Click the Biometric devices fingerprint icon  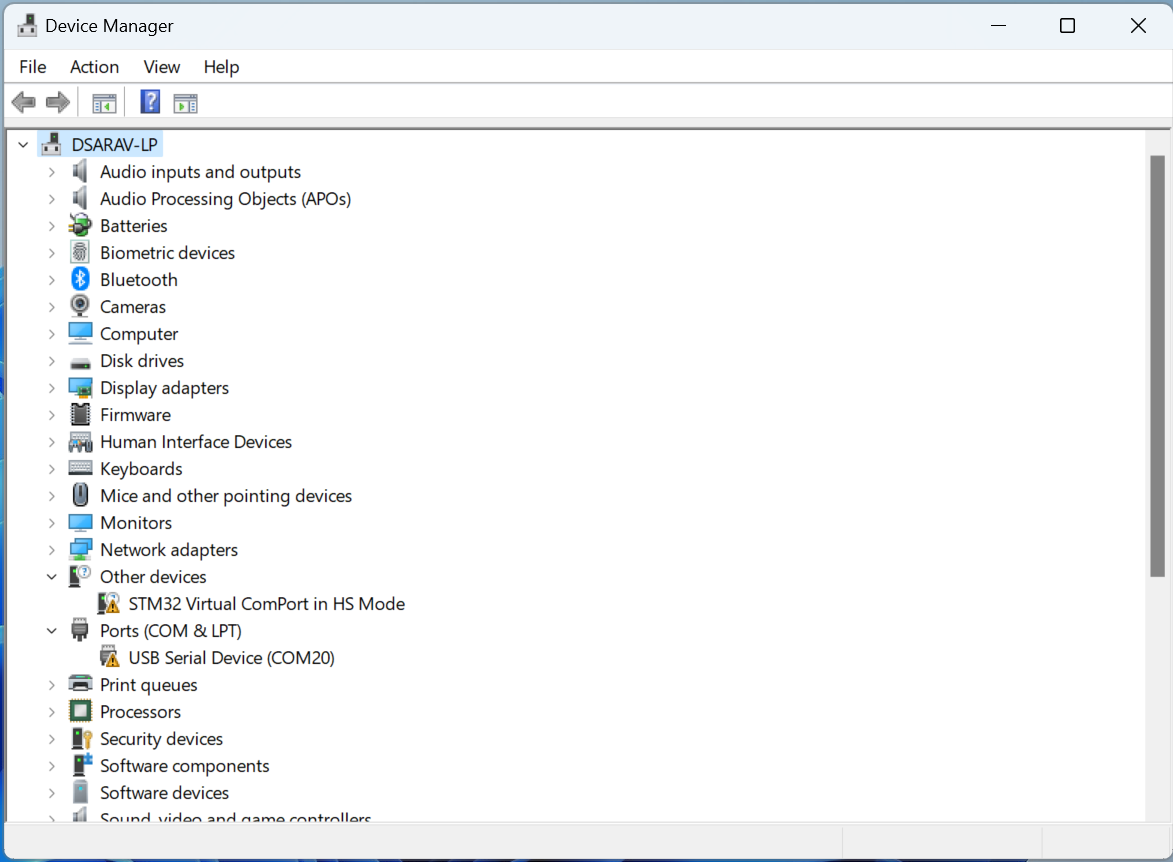80,252
